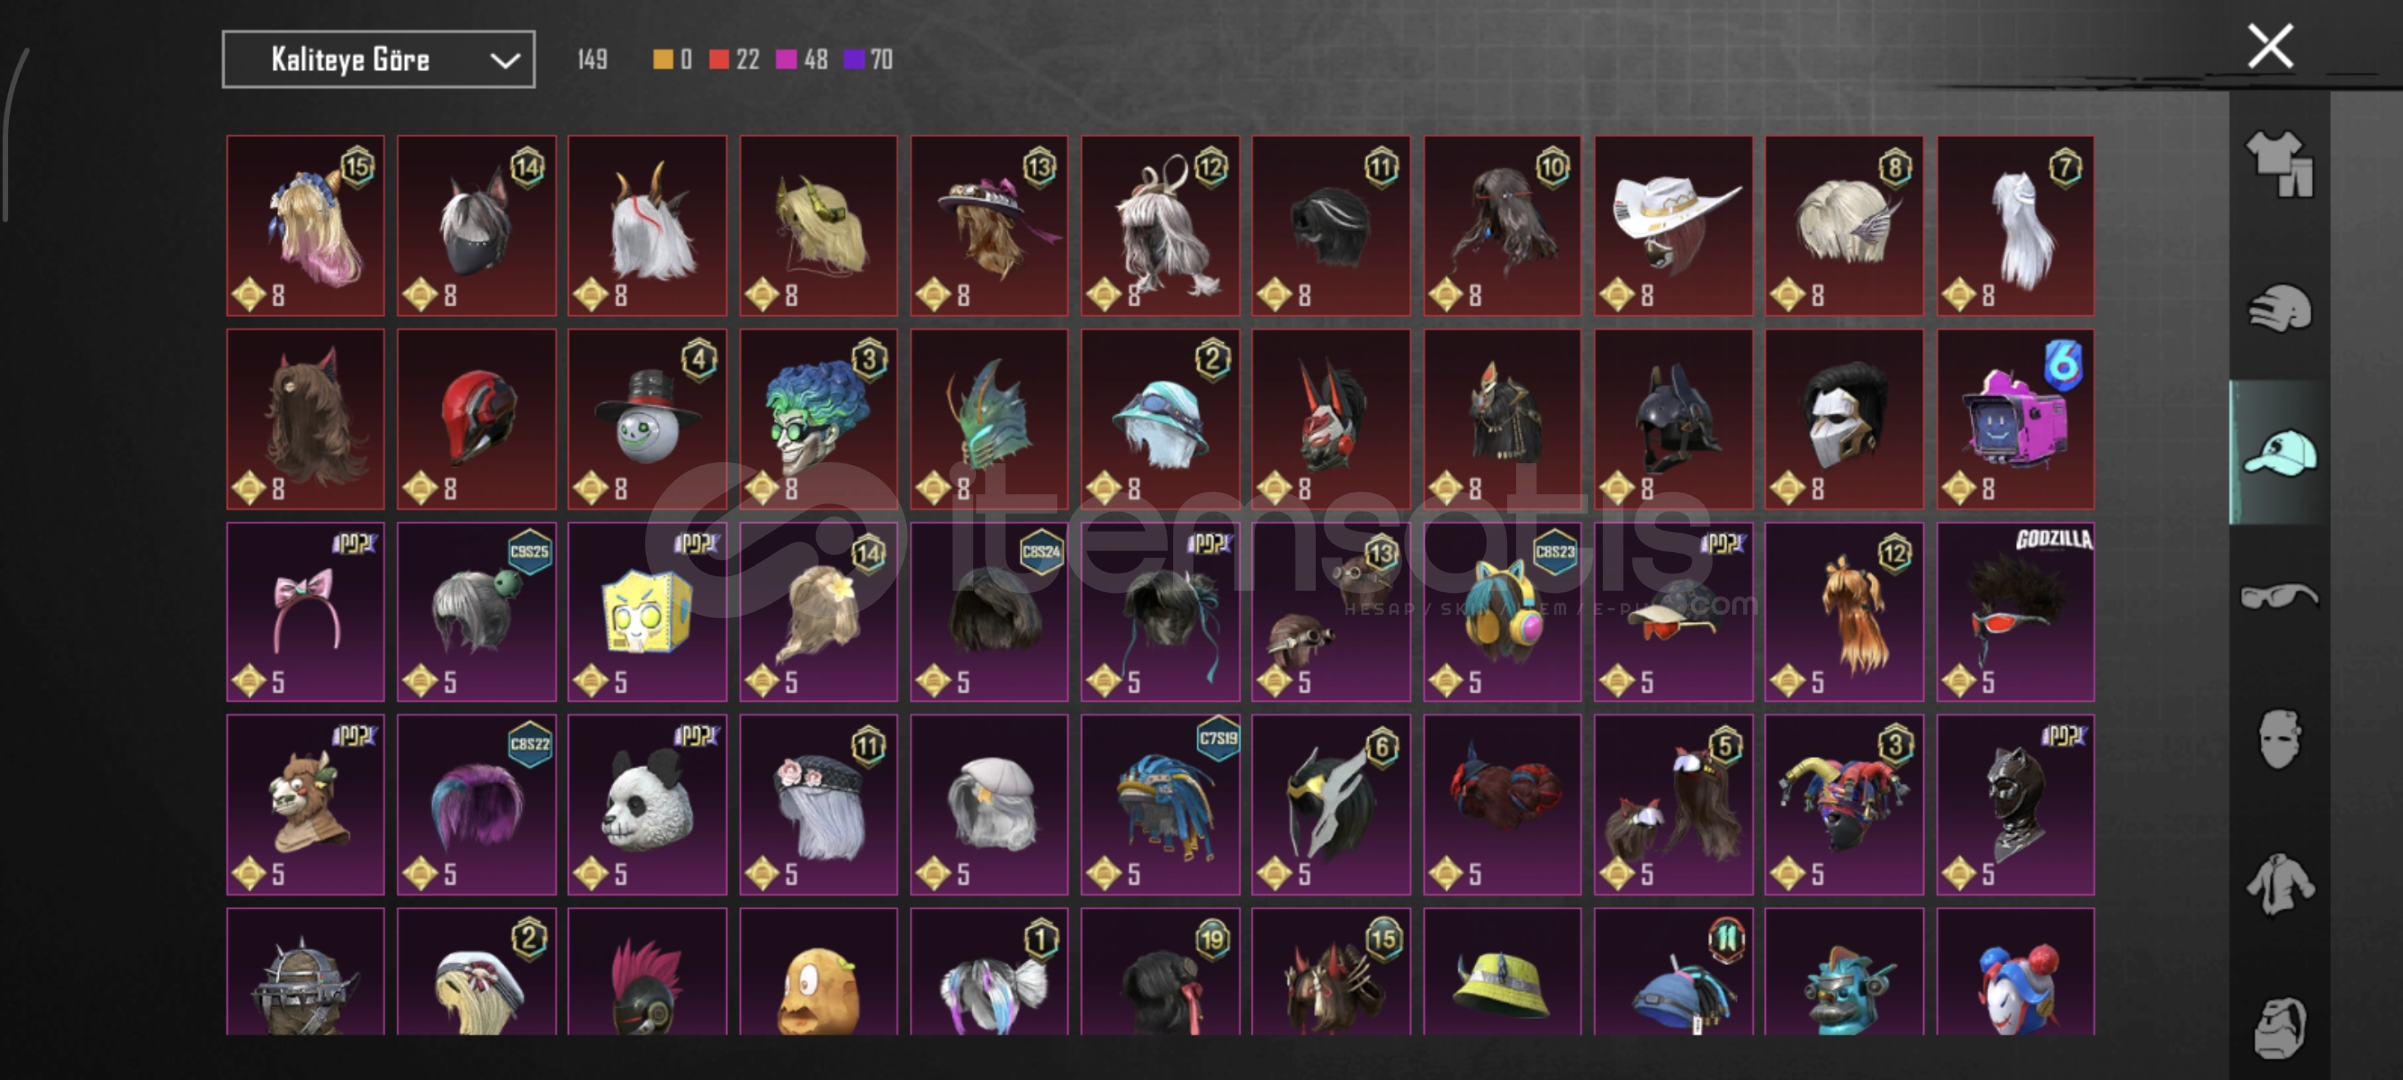Open the sunglasses category icon
2403x1080 pixels.
[2279, 597]
